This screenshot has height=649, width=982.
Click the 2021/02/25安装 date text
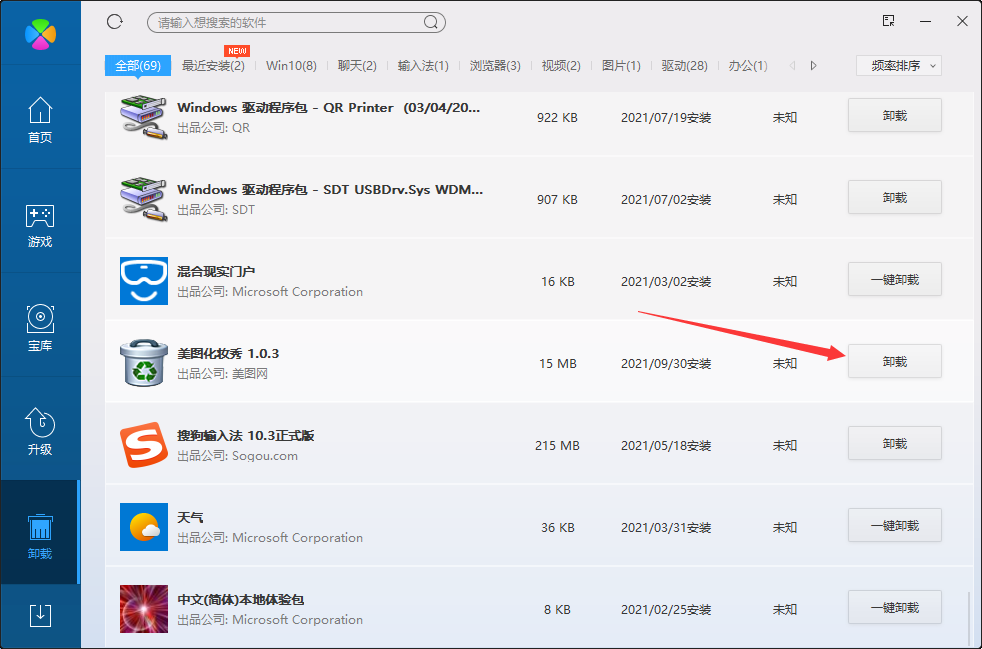(x=666, y=610)
